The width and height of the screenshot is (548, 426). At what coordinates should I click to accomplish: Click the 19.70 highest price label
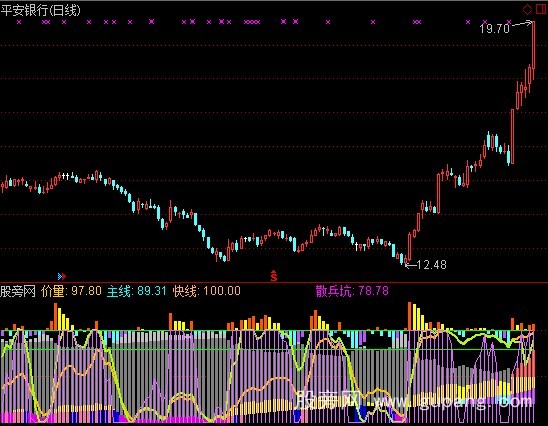coord(495,29)
